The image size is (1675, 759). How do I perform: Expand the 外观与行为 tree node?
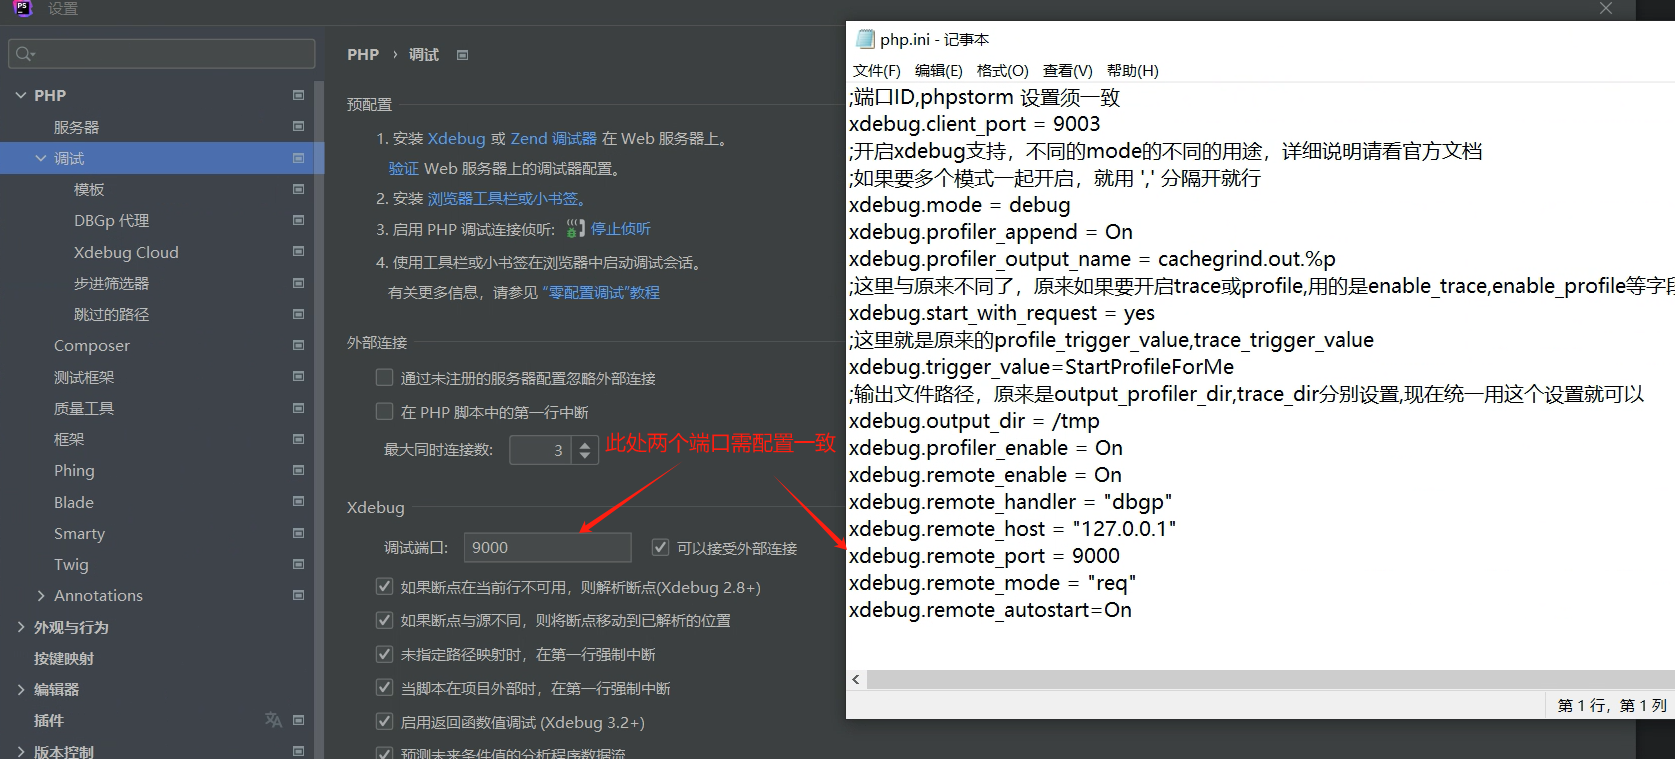click(21, 627)
